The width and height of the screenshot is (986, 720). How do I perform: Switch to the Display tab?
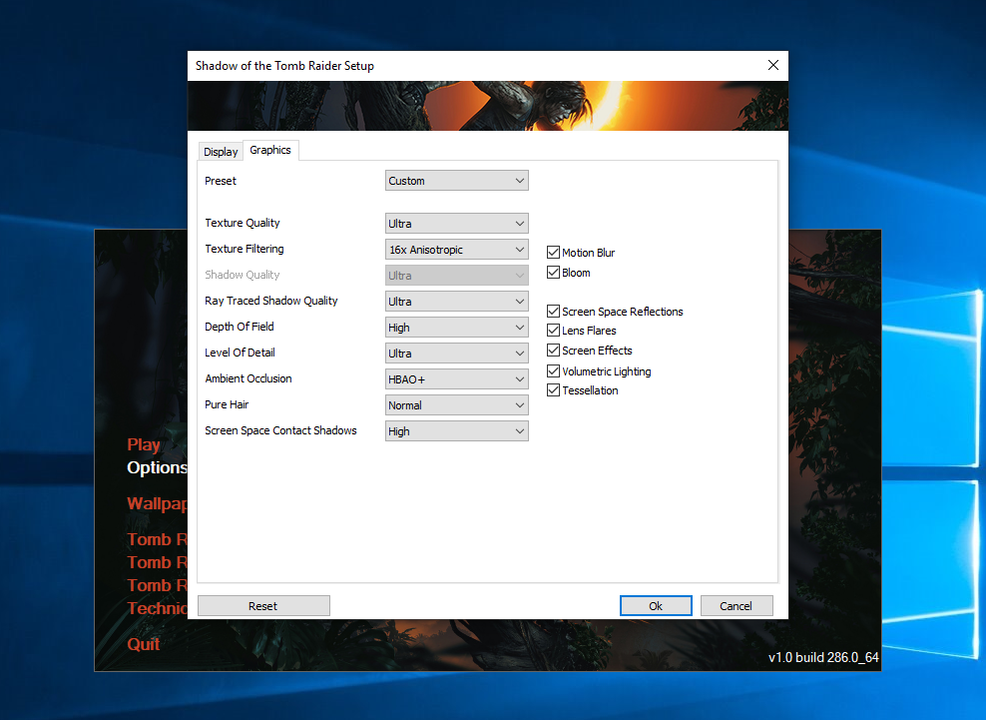click(220, 152)
